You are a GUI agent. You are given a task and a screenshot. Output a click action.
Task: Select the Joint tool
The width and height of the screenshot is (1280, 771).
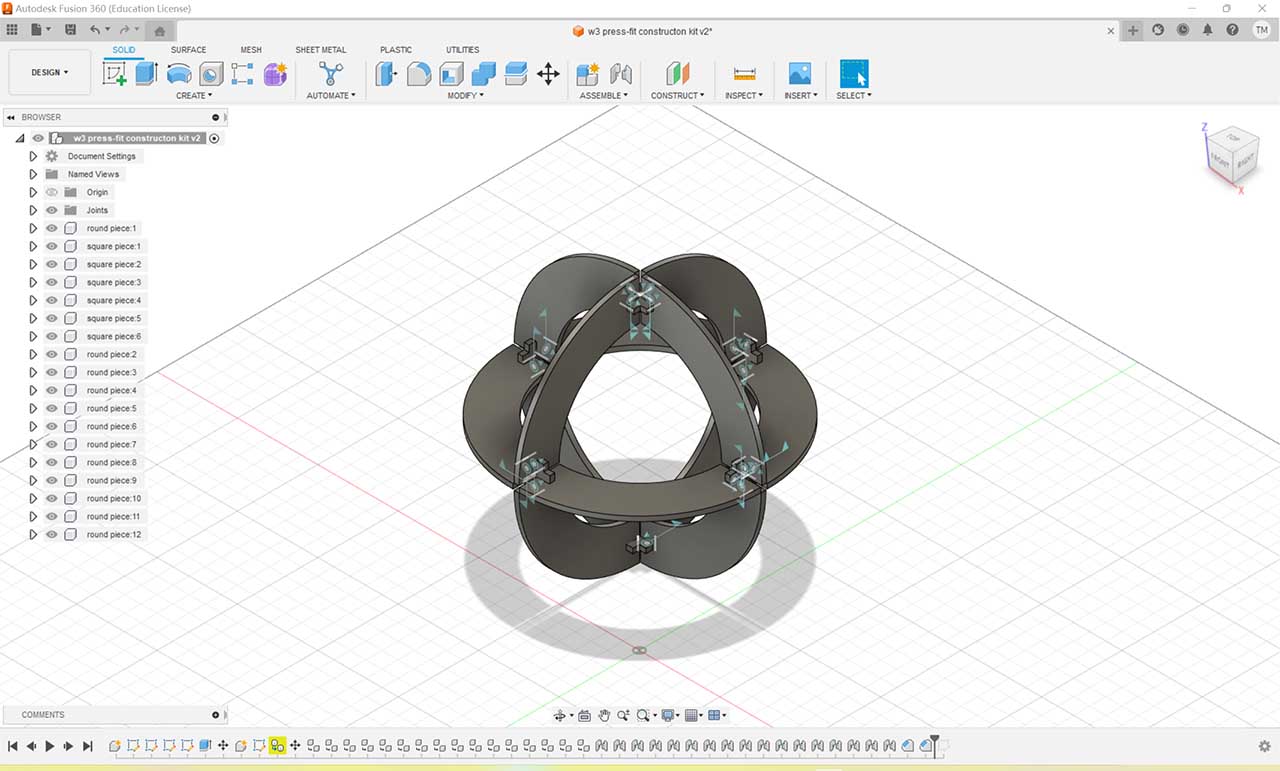(x=621, y=74)
